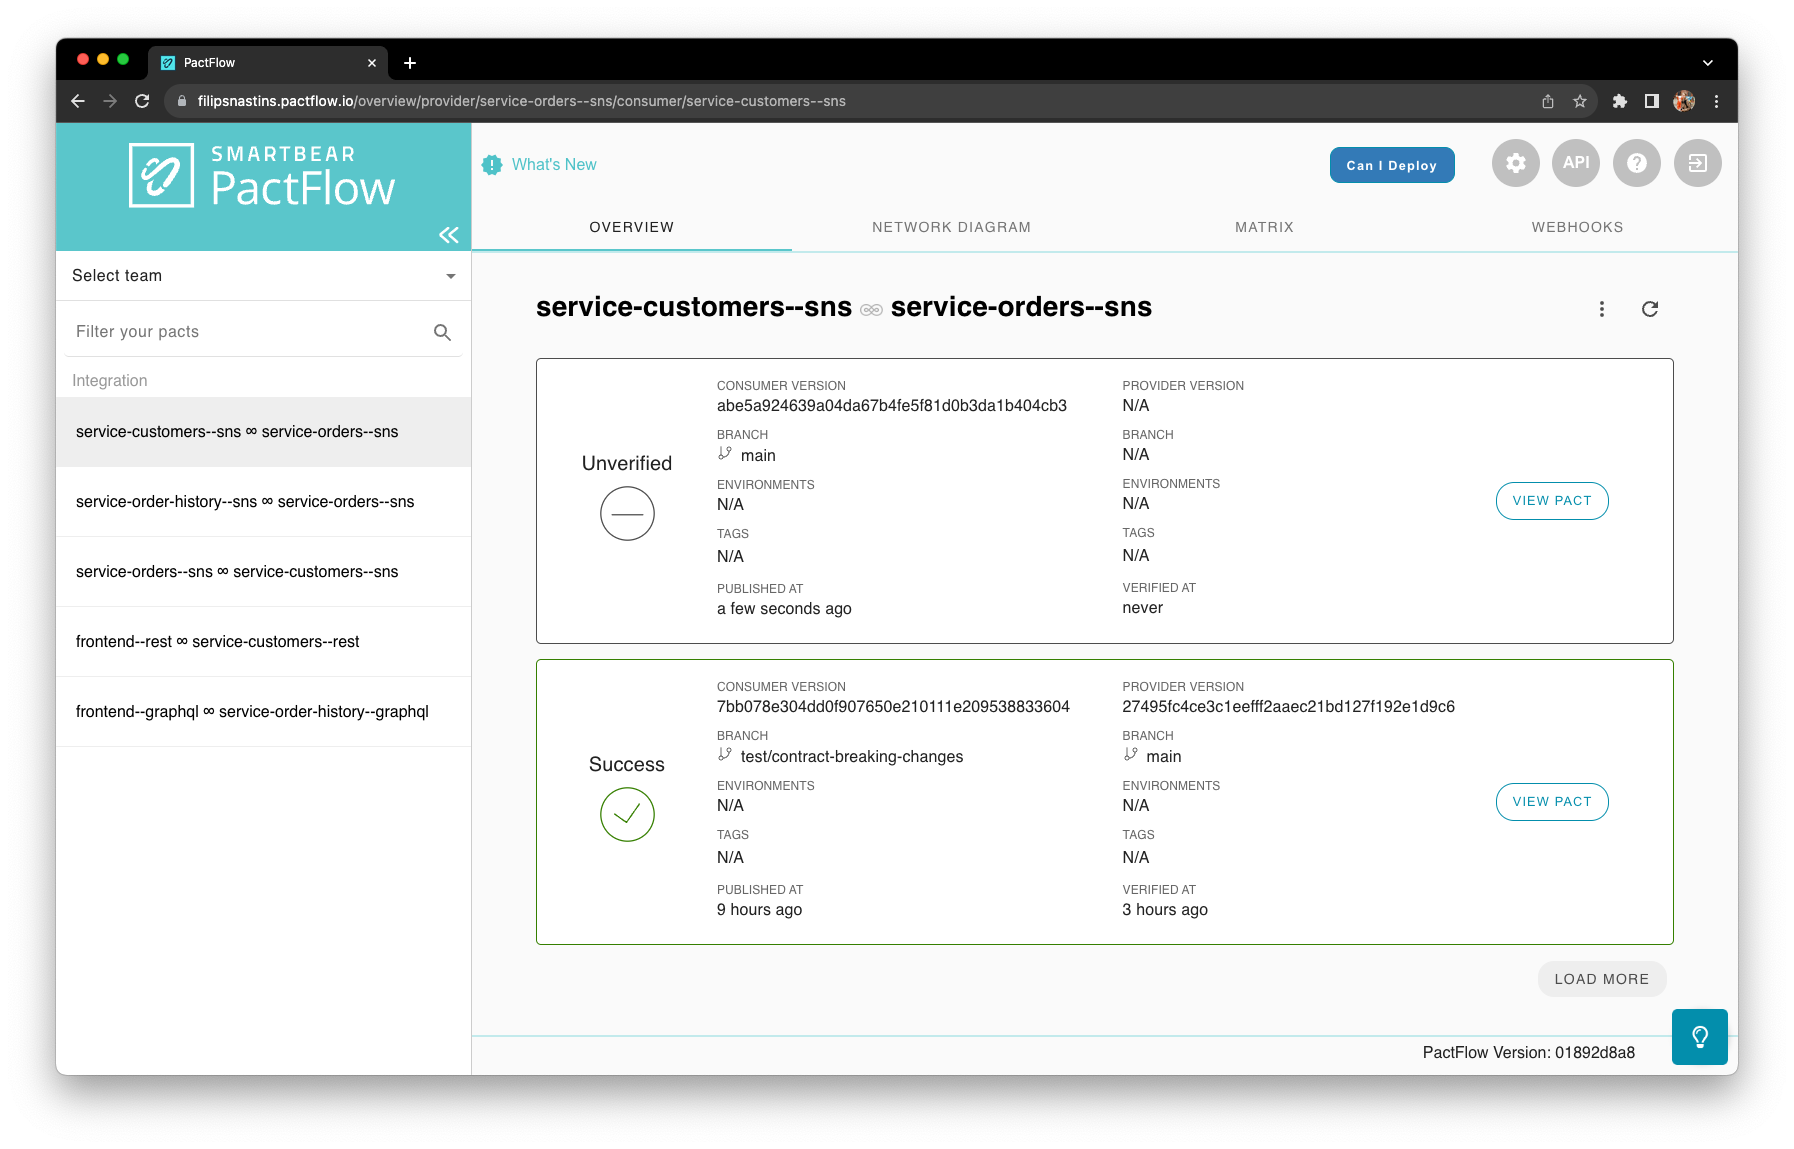This screenshot has width=1794, height=1149.
Task: Click the lightbulb feedback button
Action: [1700, 1037]
